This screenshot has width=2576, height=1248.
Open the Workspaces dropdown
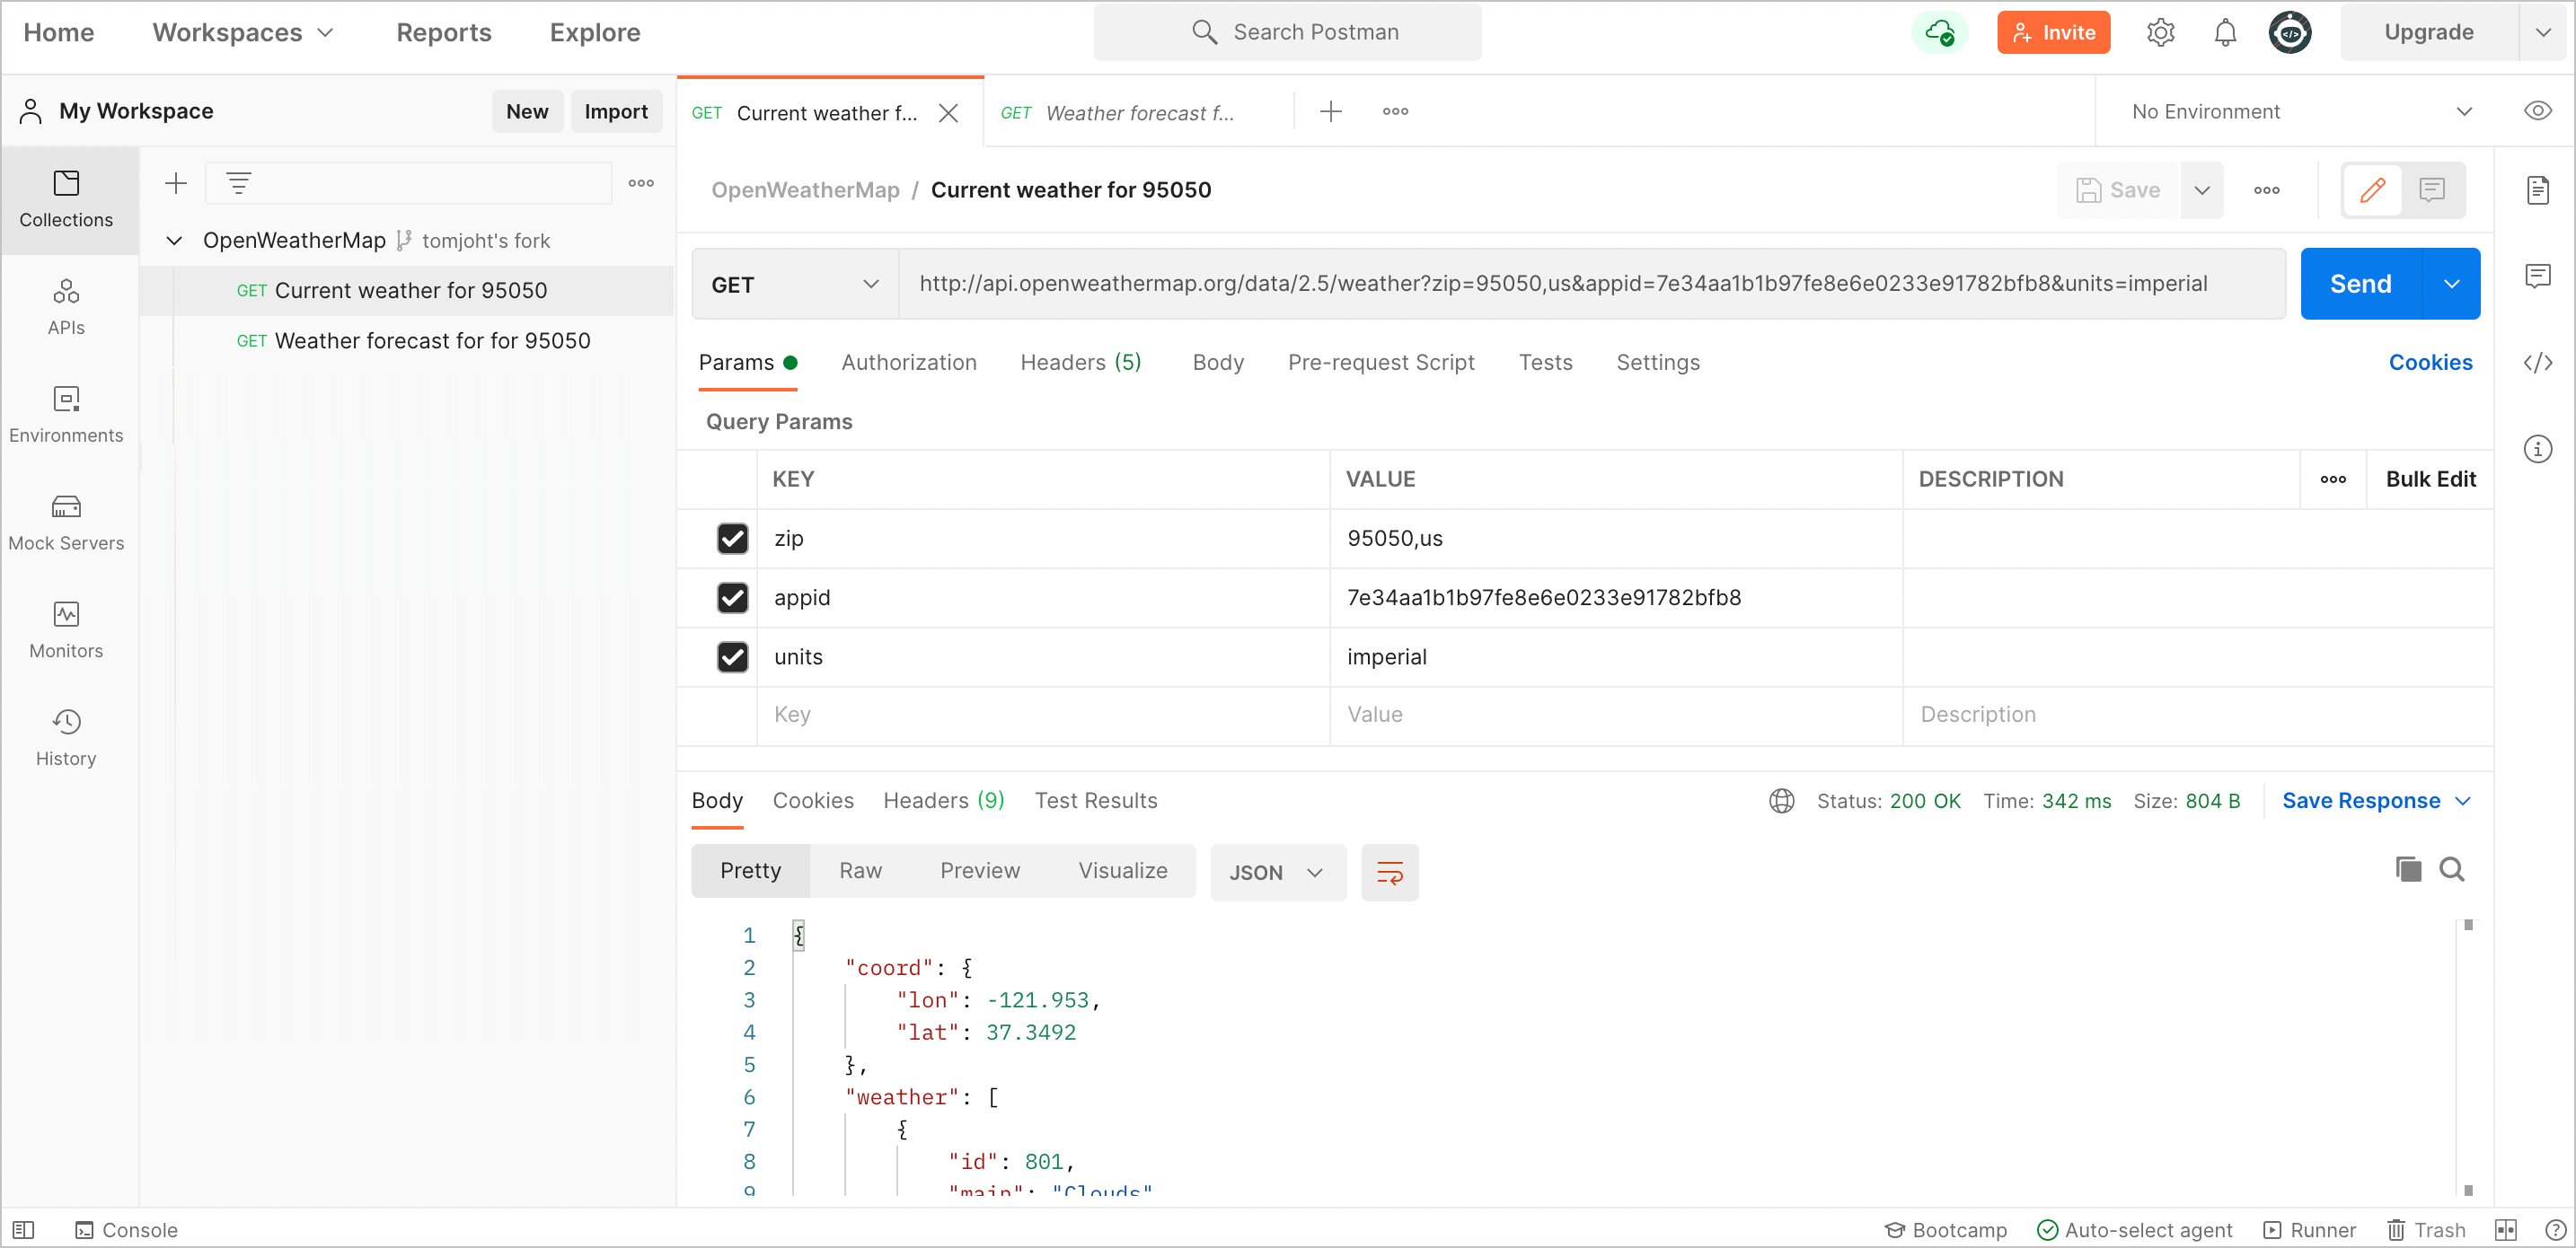pos(243,32)
